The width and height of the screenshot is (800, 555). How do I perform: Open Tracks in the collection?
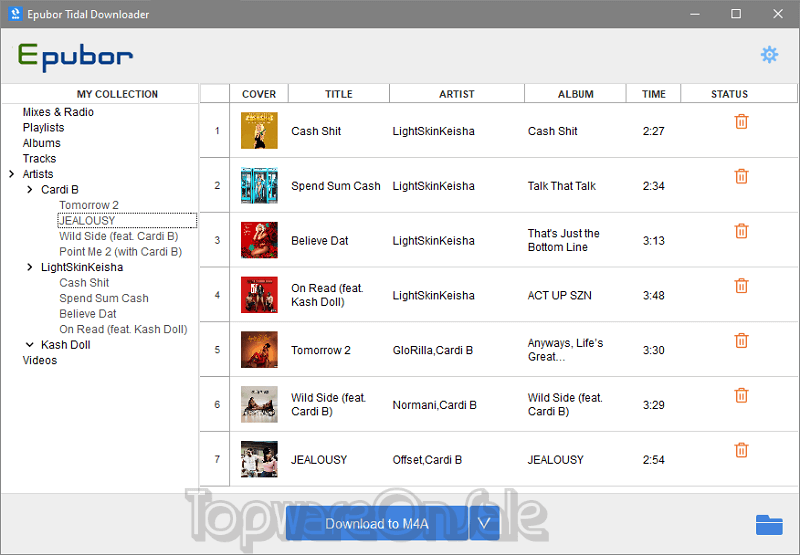39,159
